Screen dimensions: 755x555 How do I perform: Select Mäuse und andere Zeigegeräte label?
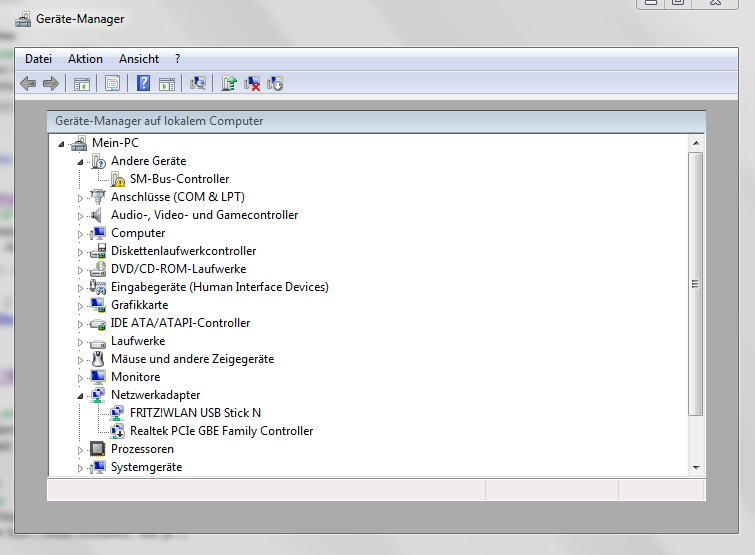click(x=193, y=359)
